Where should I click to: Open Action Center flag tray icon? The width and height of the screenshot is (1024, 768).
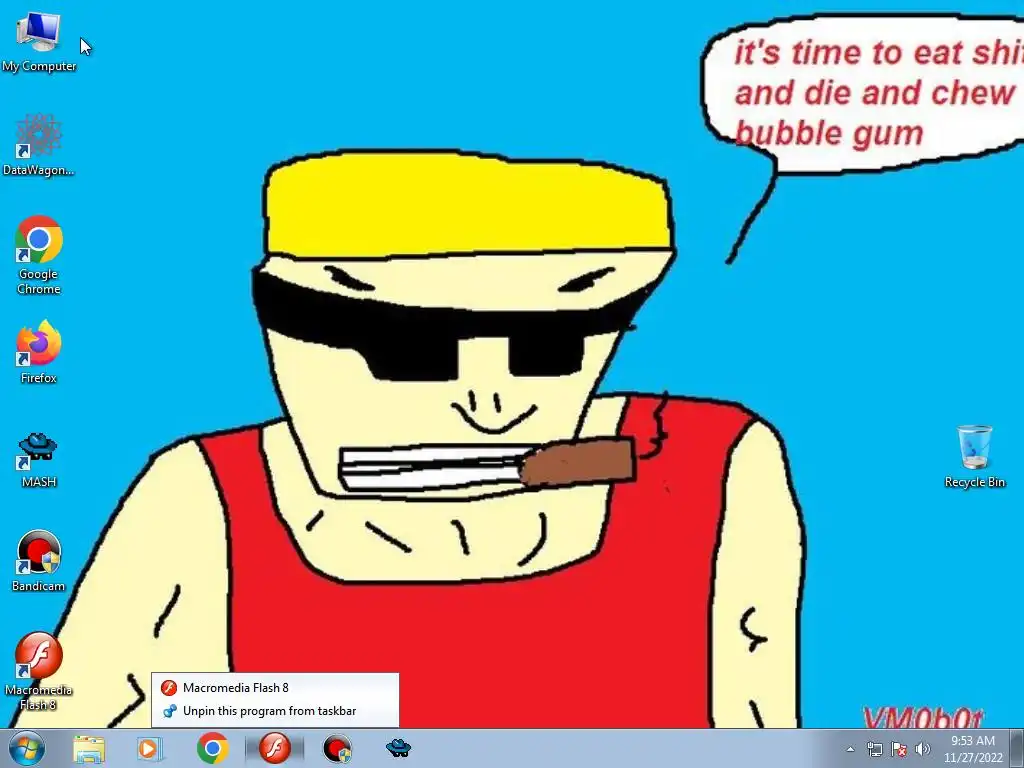point(899,749)
